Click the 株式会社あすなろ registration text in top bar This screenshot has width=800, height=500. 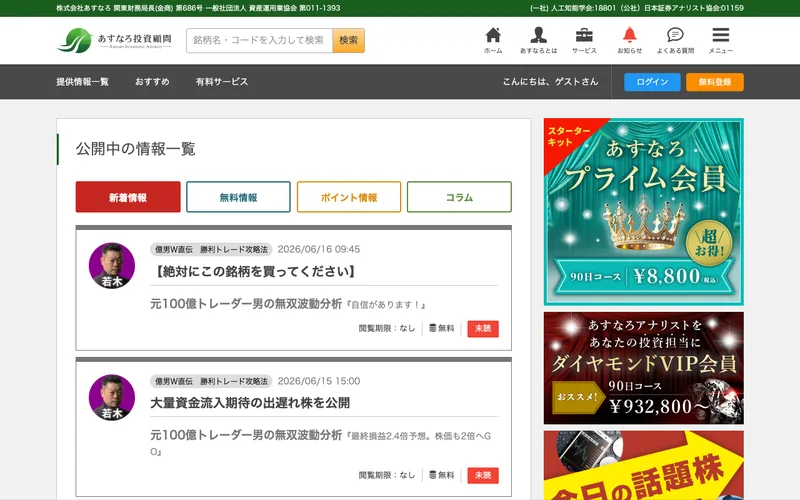(x=198, y=8)
